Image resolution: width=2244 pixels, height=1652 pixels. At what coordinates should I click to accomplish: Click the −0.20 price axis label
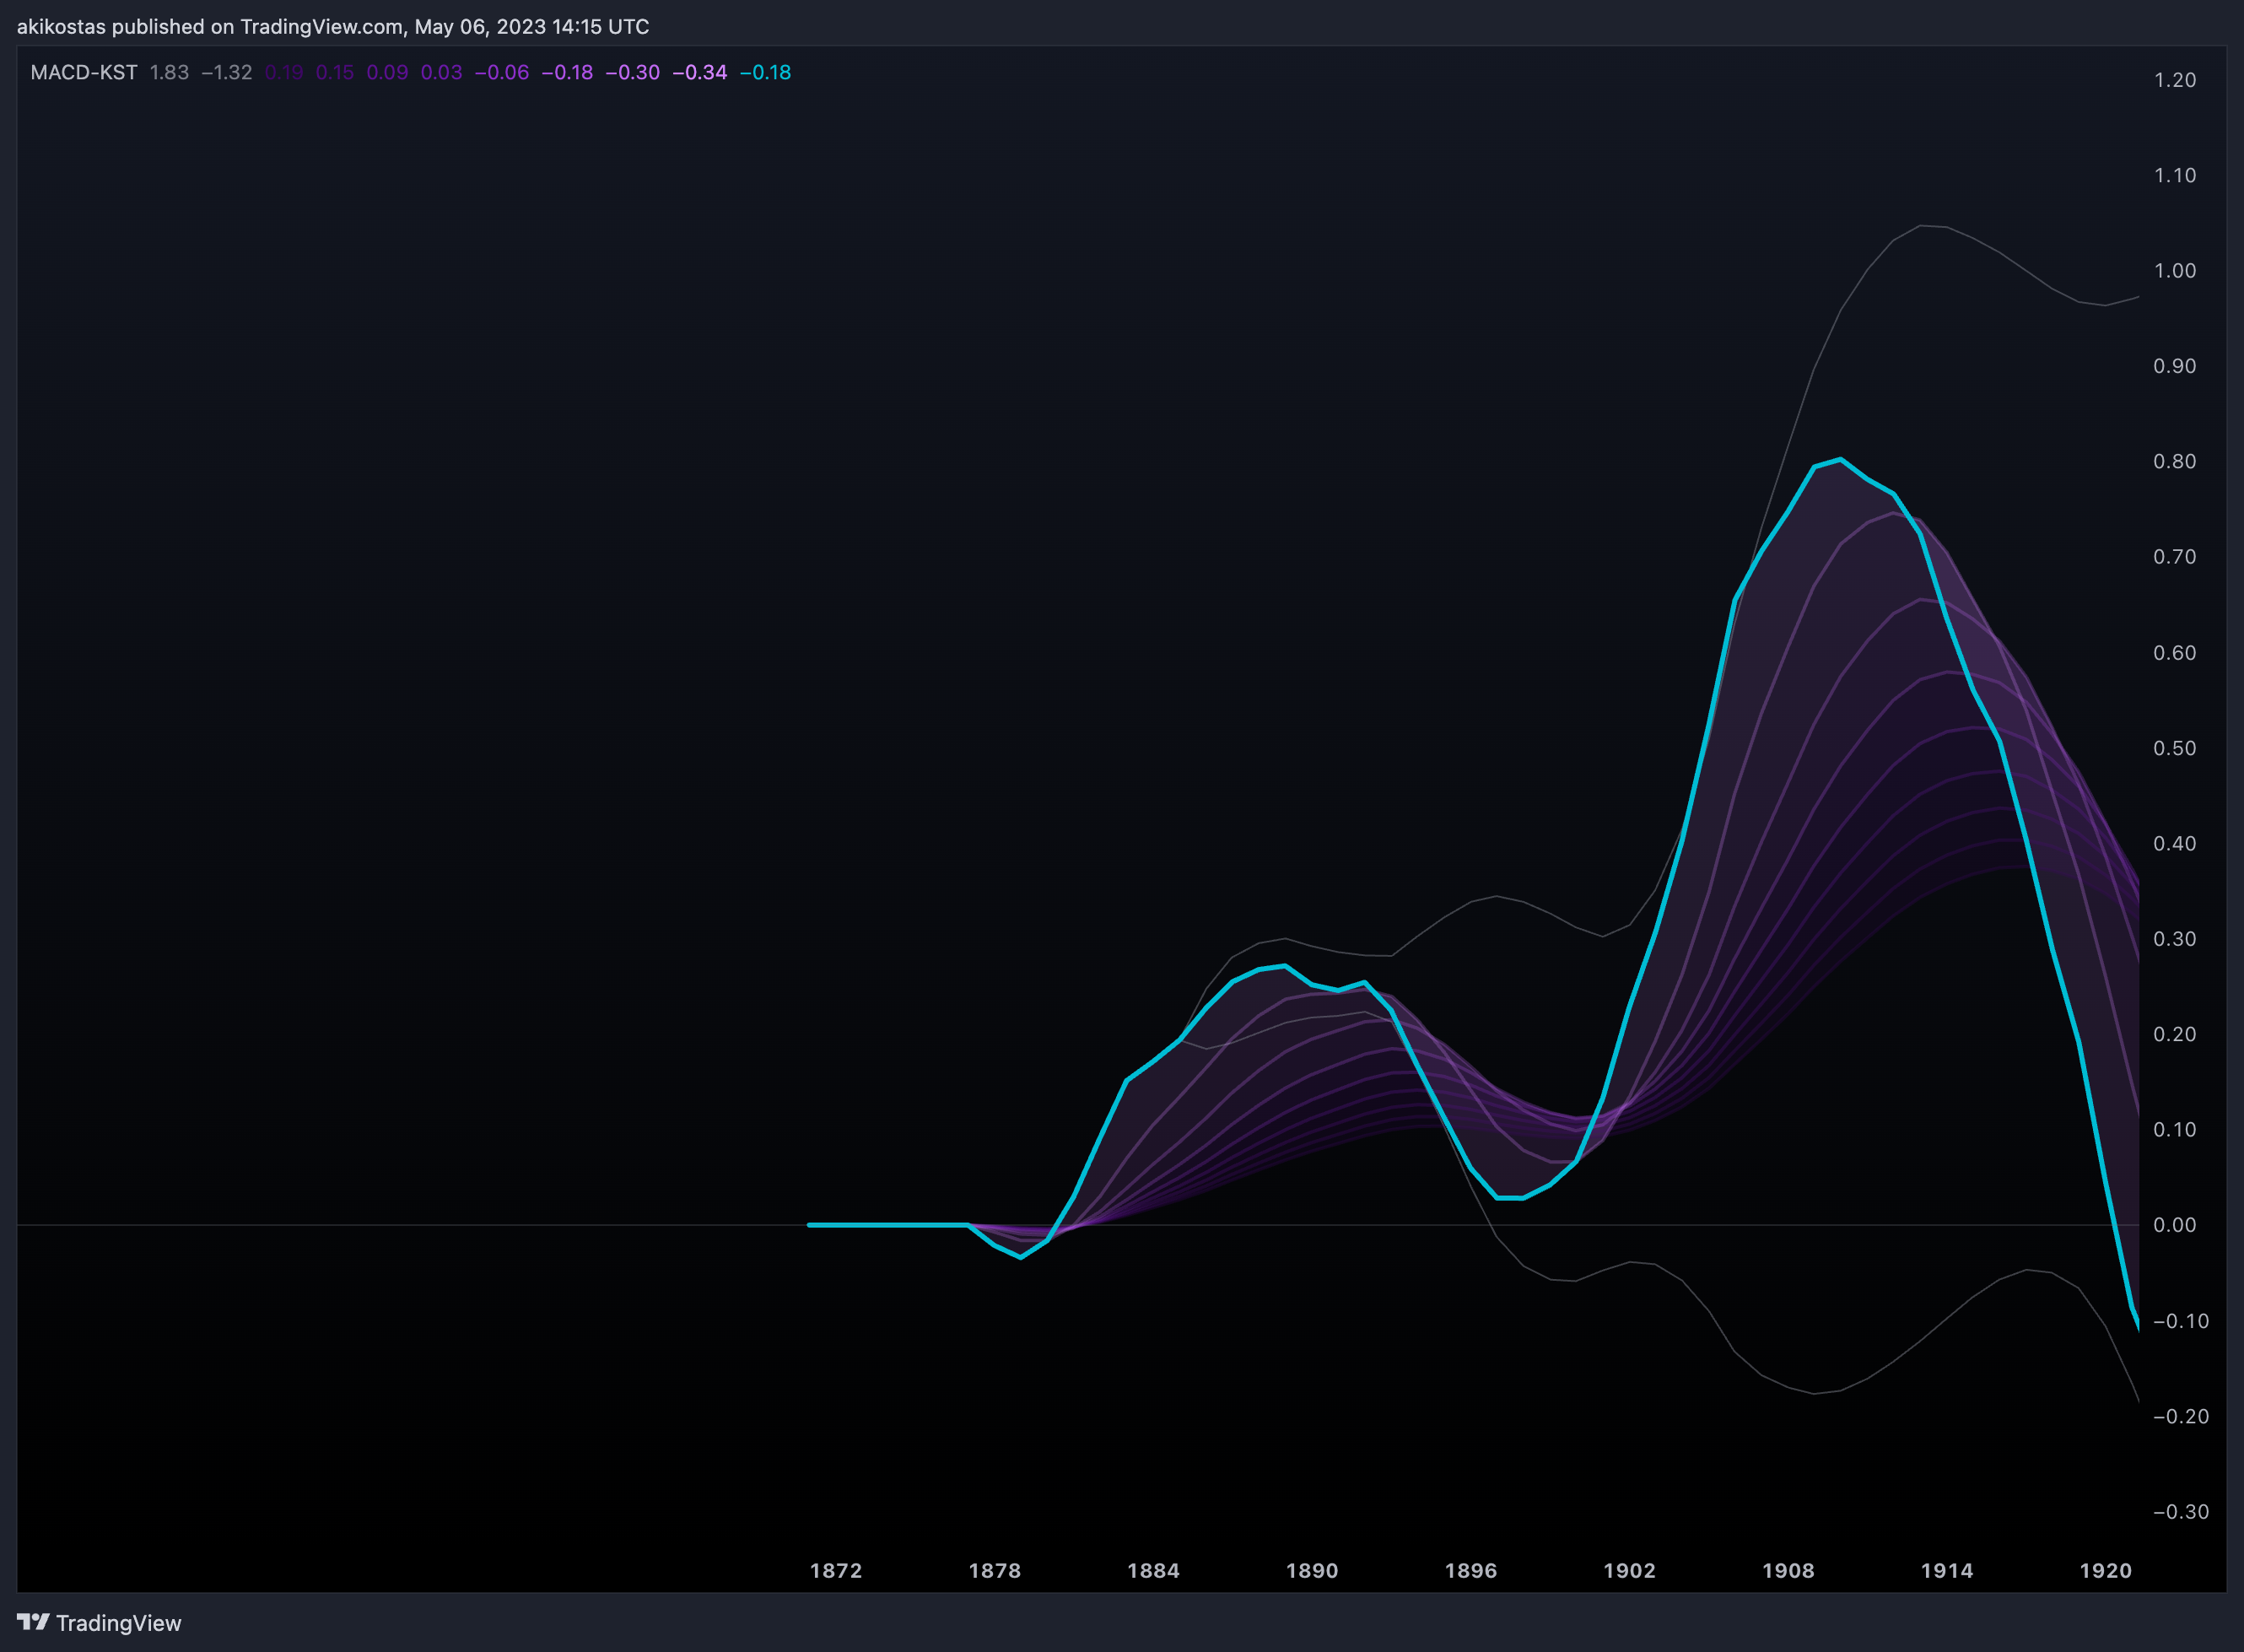[x=2181, y=1416]
